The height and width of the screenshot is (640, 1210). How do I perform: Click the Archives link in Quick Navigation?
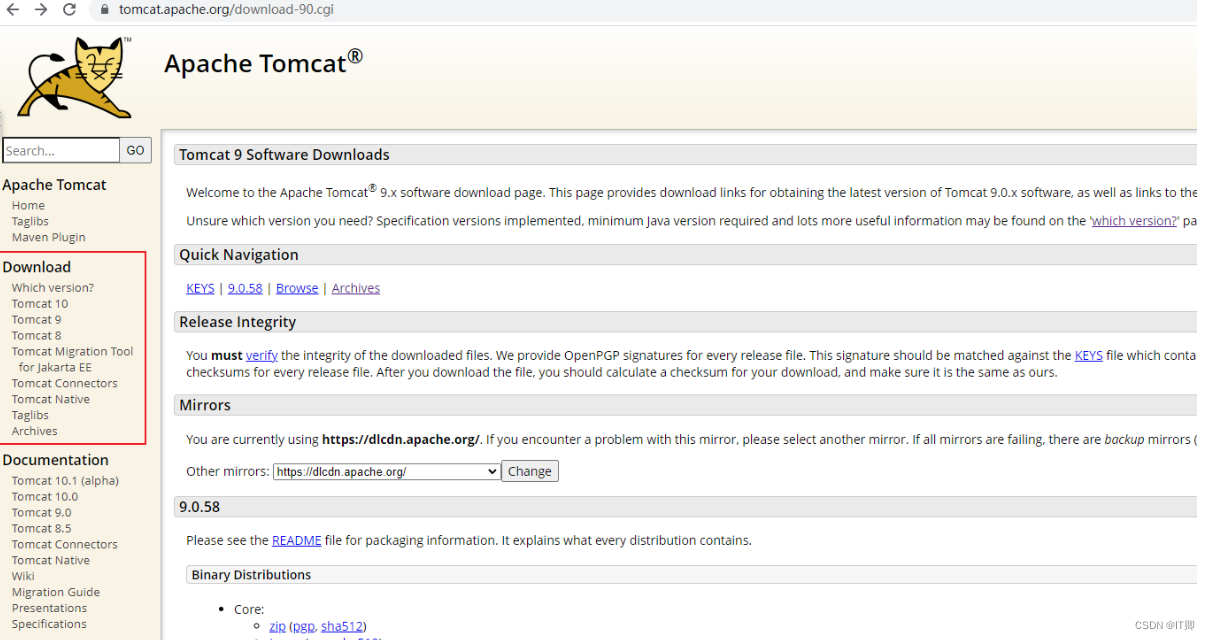tap(355, 288)
